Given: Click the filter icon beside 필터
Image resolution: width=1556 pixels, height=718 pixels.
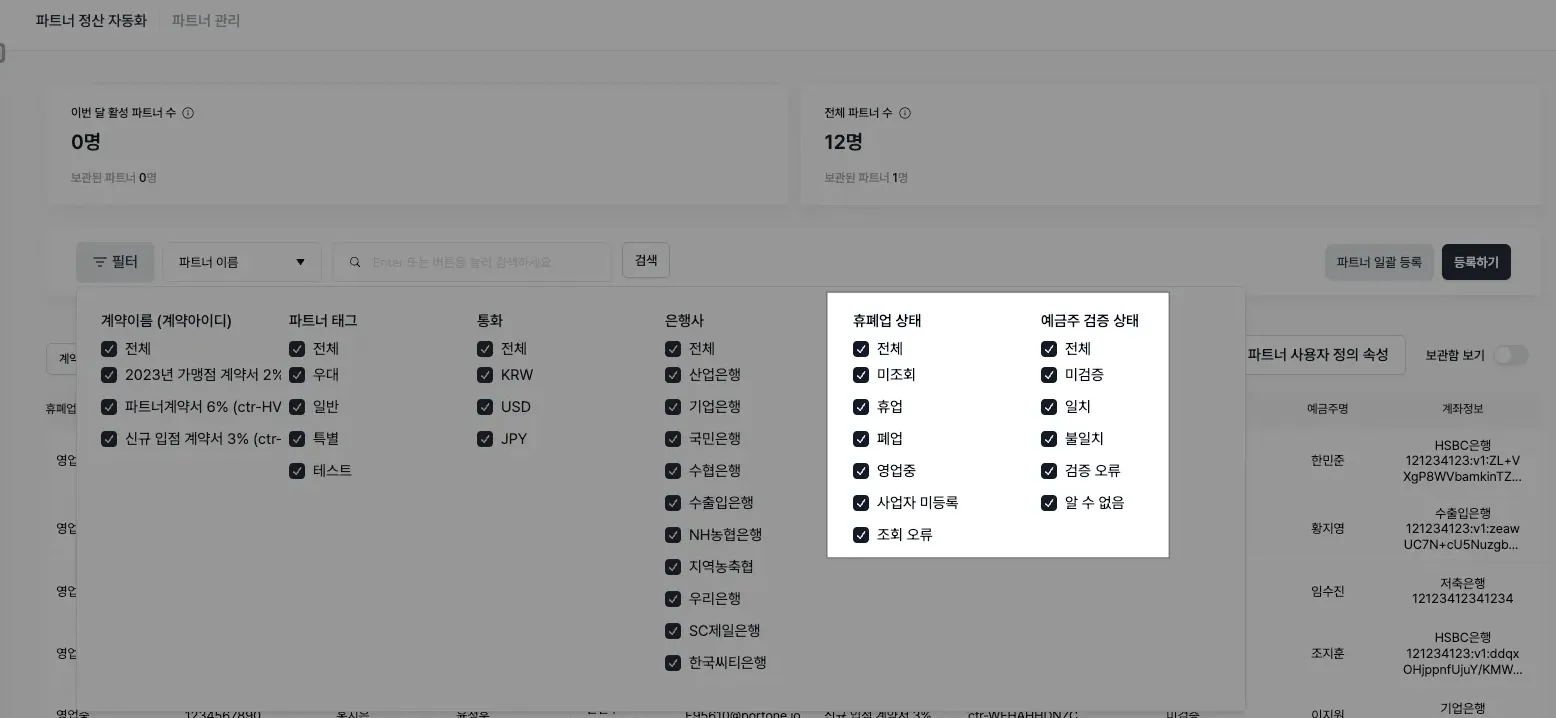Looking at the screenshot, I should tap(100, 261).
